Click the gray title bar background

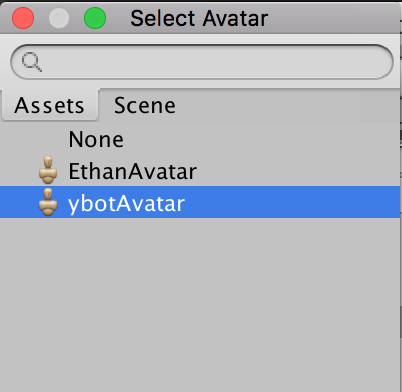333,18
